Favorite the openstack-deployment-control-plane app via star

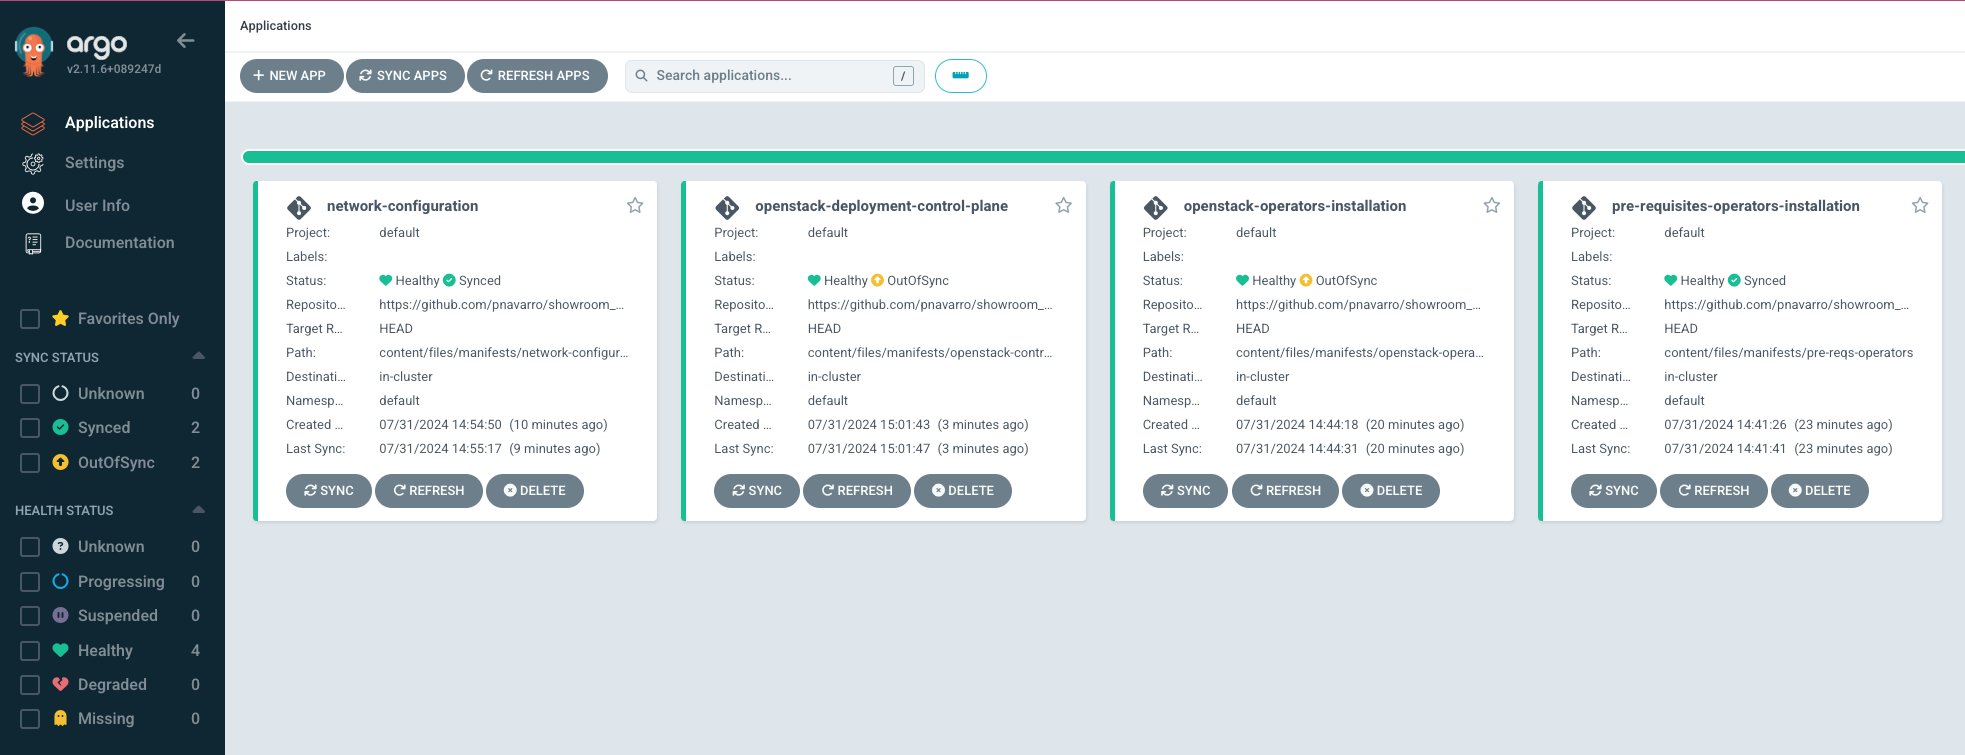(1063, 206)
